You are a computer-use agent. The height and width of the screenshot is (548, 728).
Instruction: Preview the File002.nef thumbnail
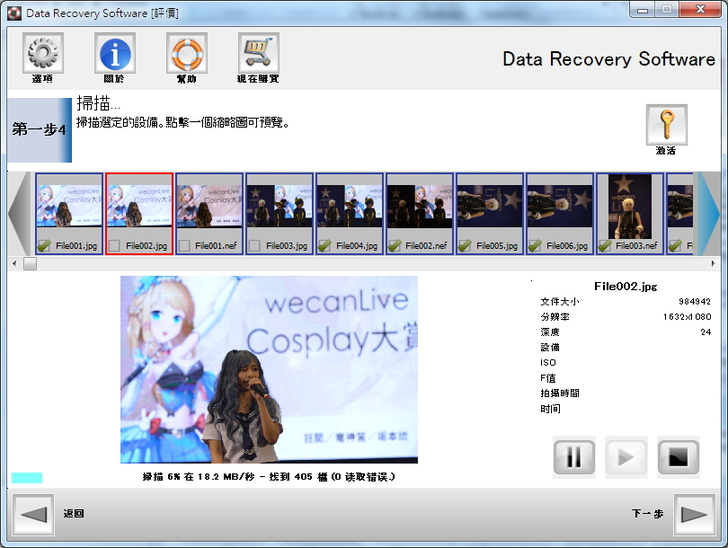pos(420,206)
